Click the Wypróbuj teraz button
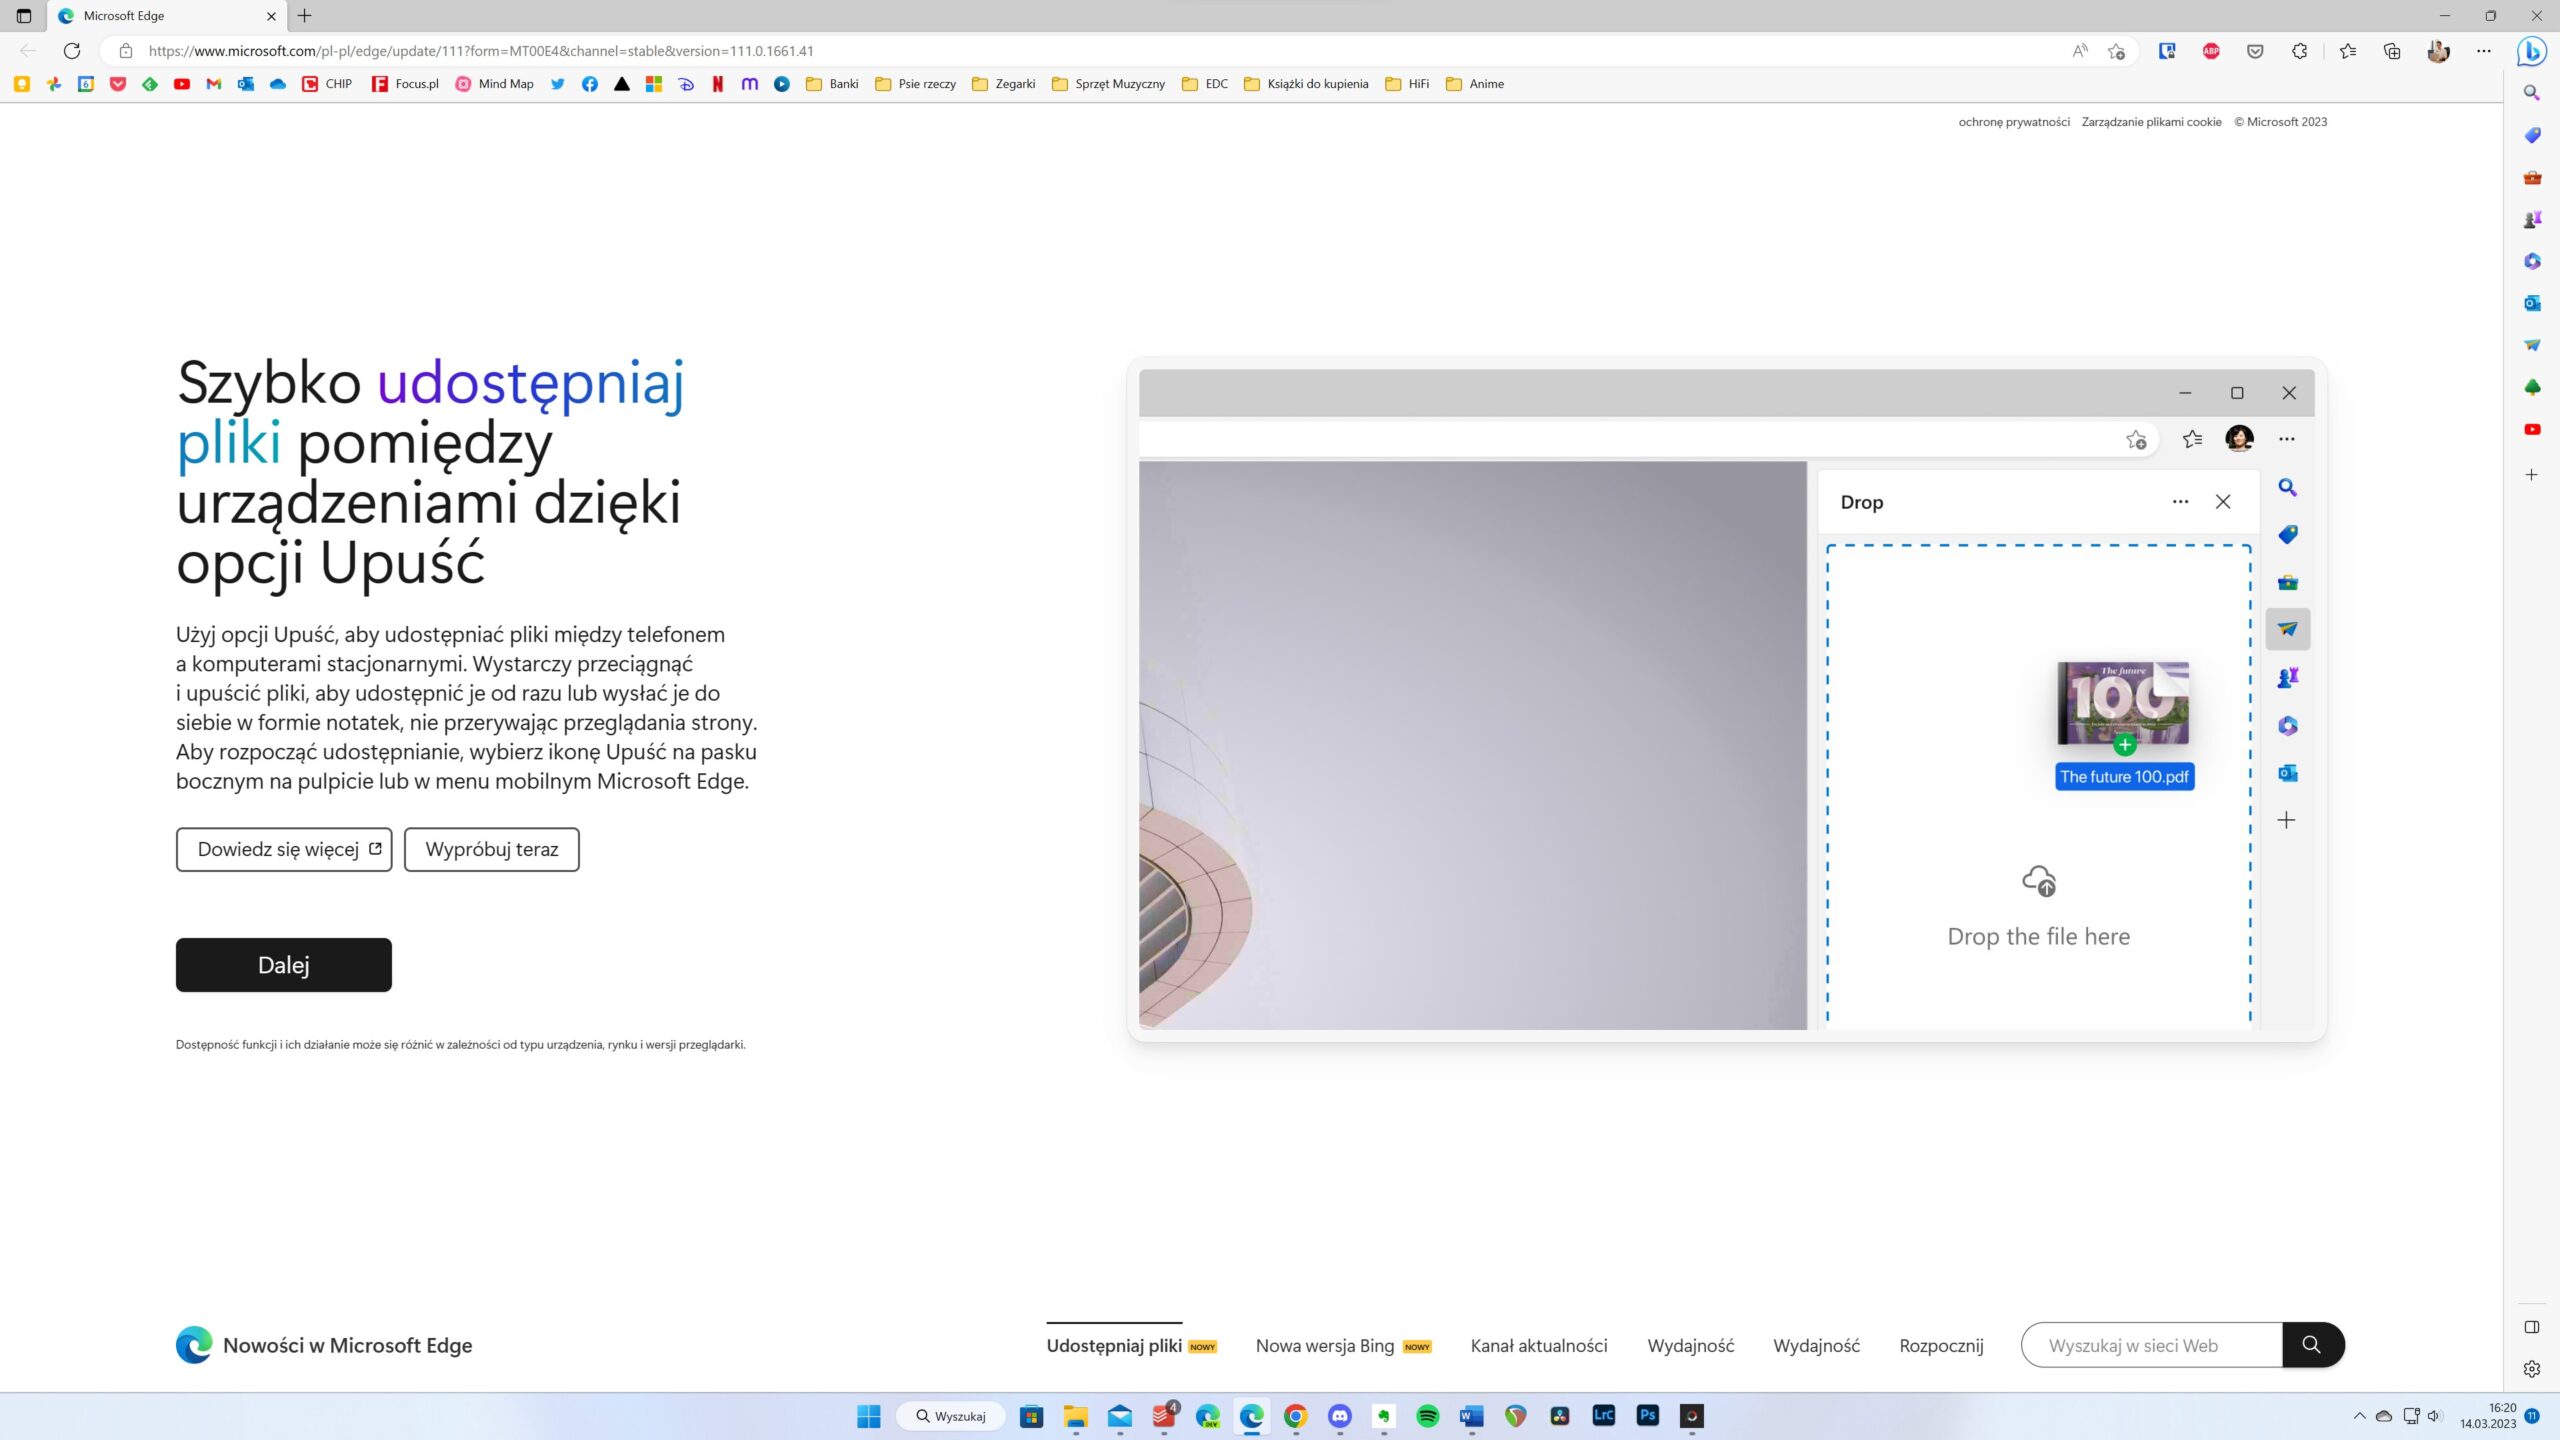 pos(491,849)
